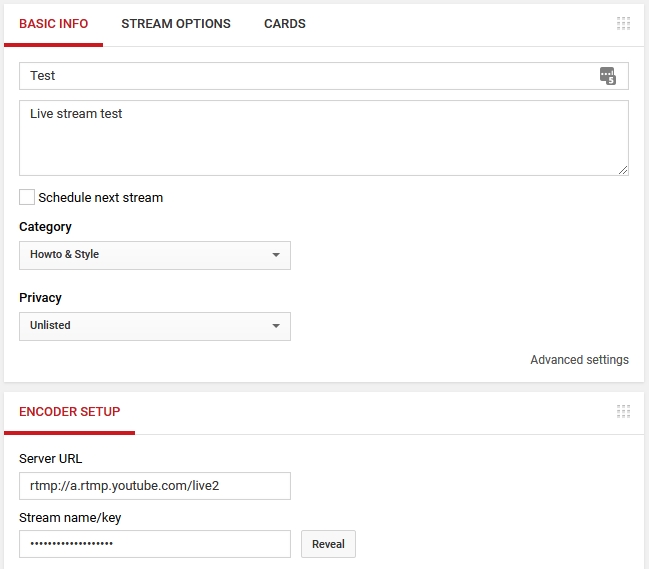This screenshot has width=649, height=569.
Task: Click the grid drag handle on Basic Info panel
Action: pyautogui.click(x=623, y=24)
